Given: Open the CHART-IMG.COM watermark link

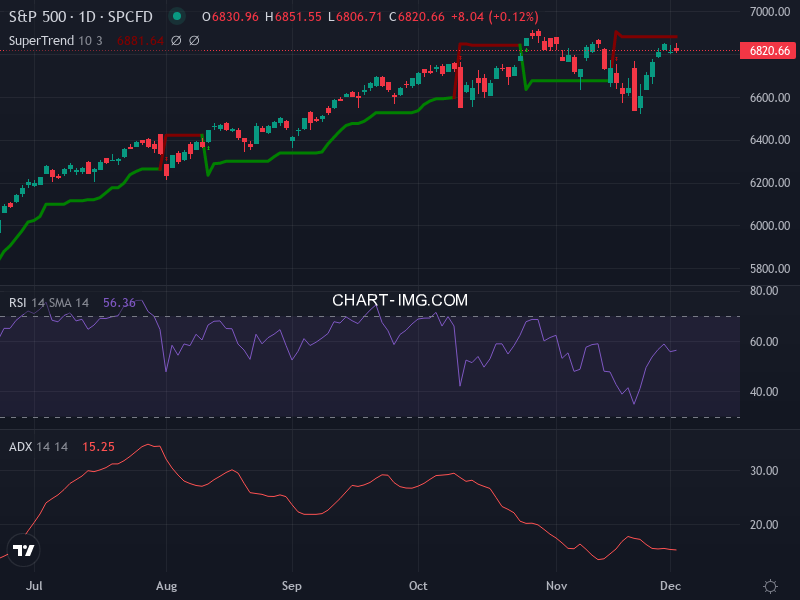Looking at the screenshot, I should click(x=399, y=299).
